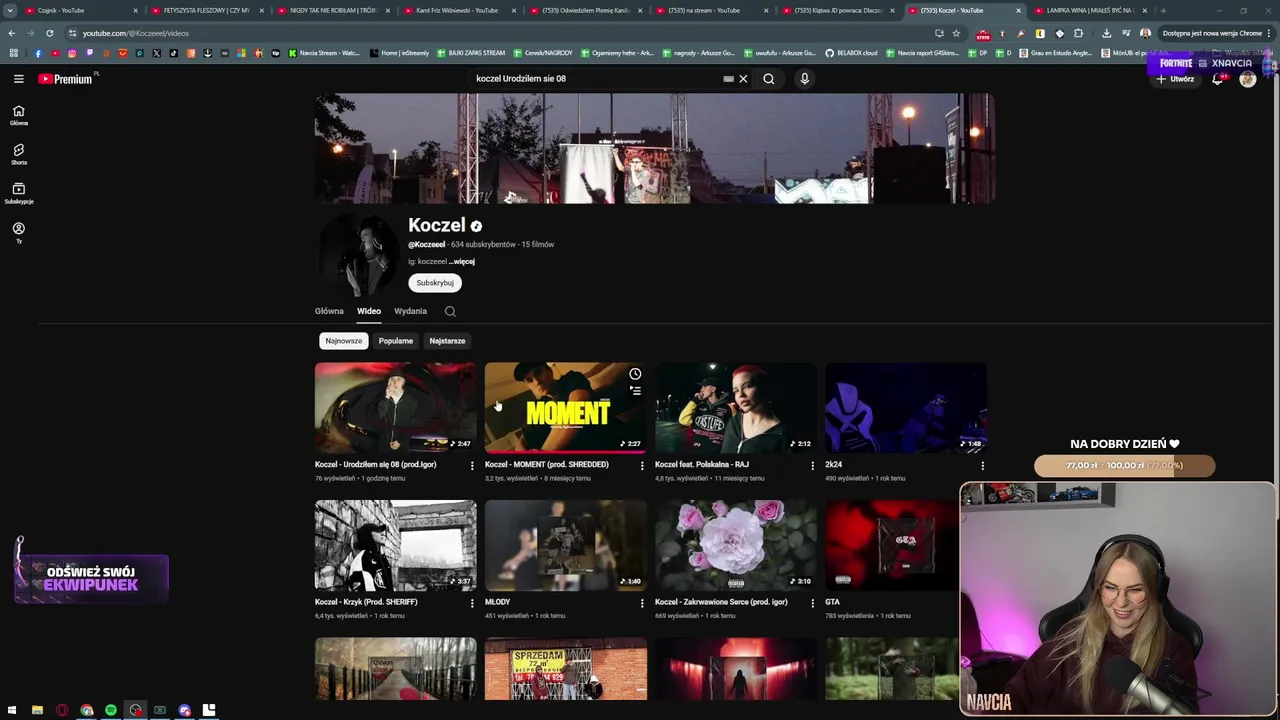
Task: Open the MŁODY video thumbnail
Action: 566,545
